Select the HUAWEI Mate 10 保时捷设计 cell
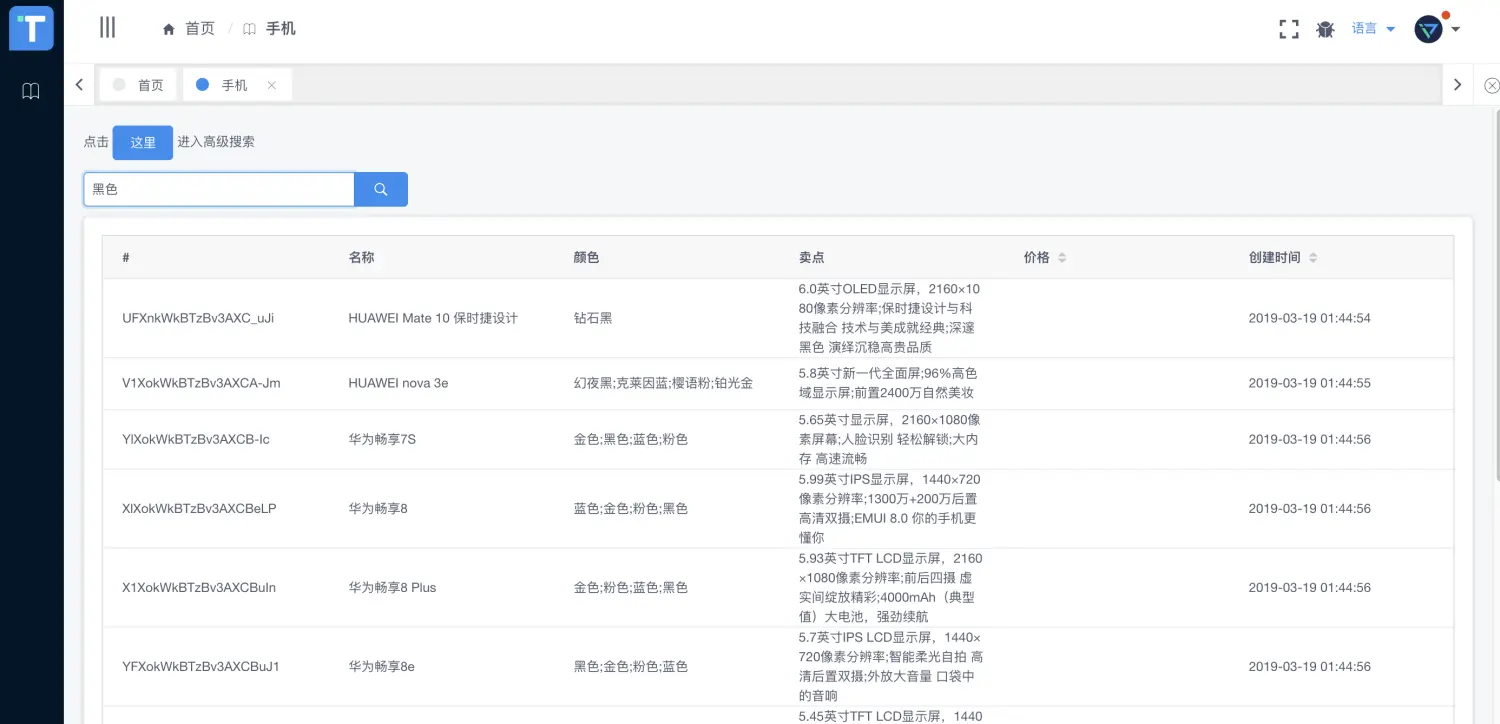The image size is (1500, 724). pyautogui.click(x=433, y=319)
